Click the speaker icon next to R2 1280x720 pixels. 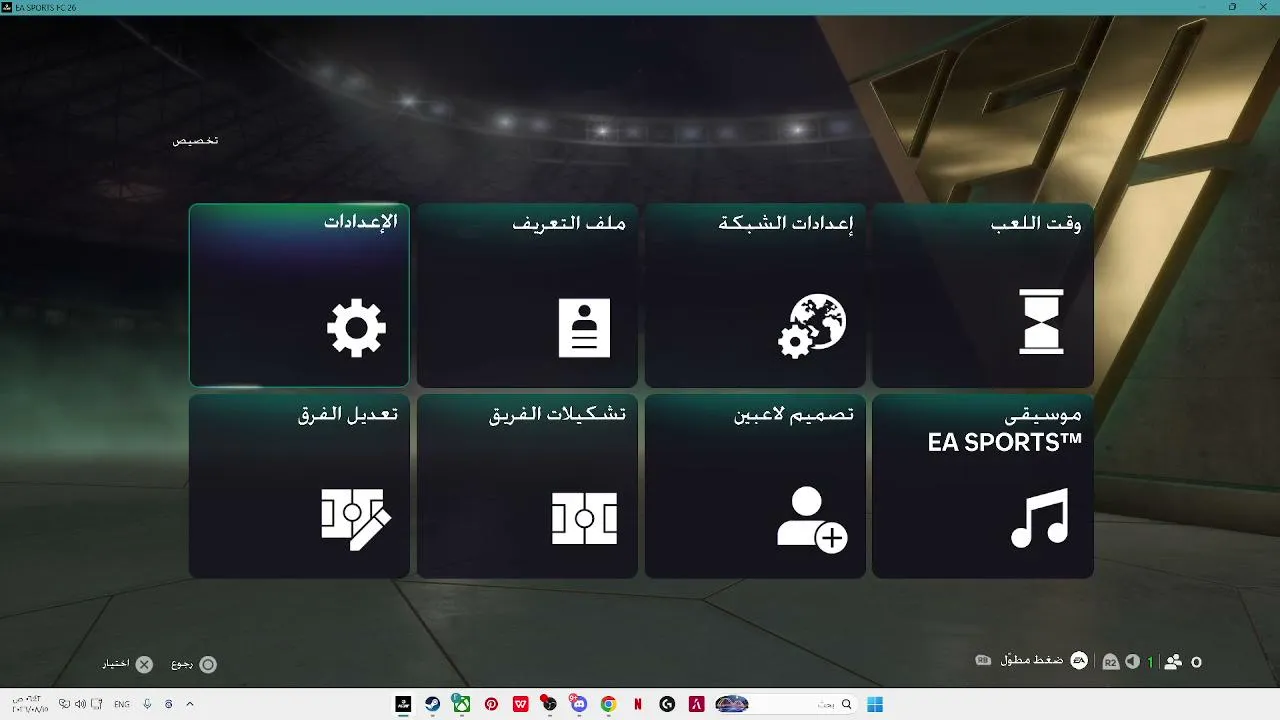click(x=1133, y=662)
